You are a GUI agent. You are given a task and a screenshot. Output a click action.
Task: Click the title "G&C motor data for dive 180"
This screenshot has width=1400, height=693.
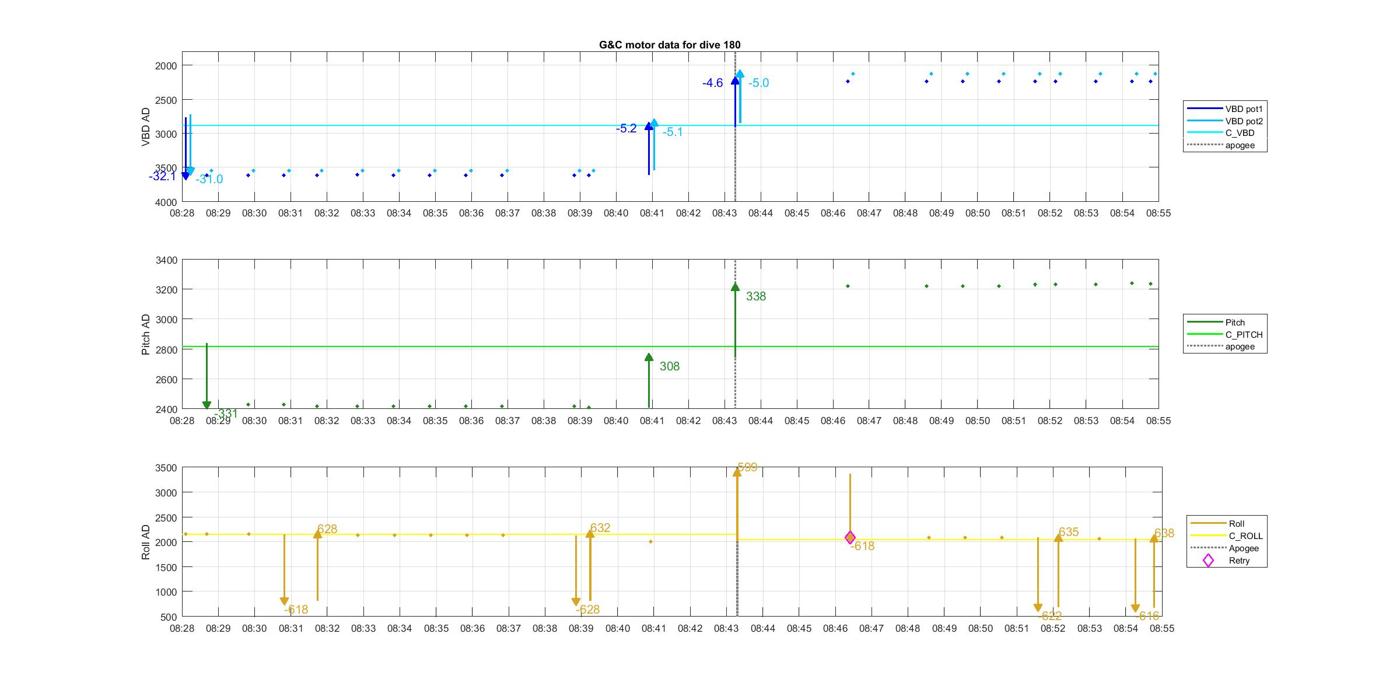669,45
